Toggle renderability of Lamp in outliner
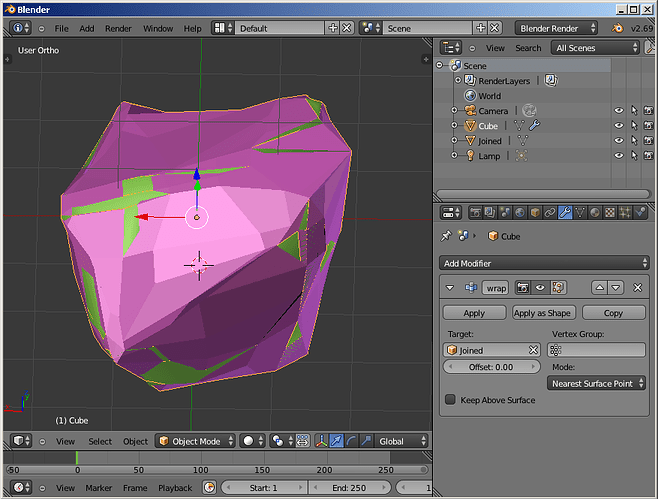 [x=649, y=155]
